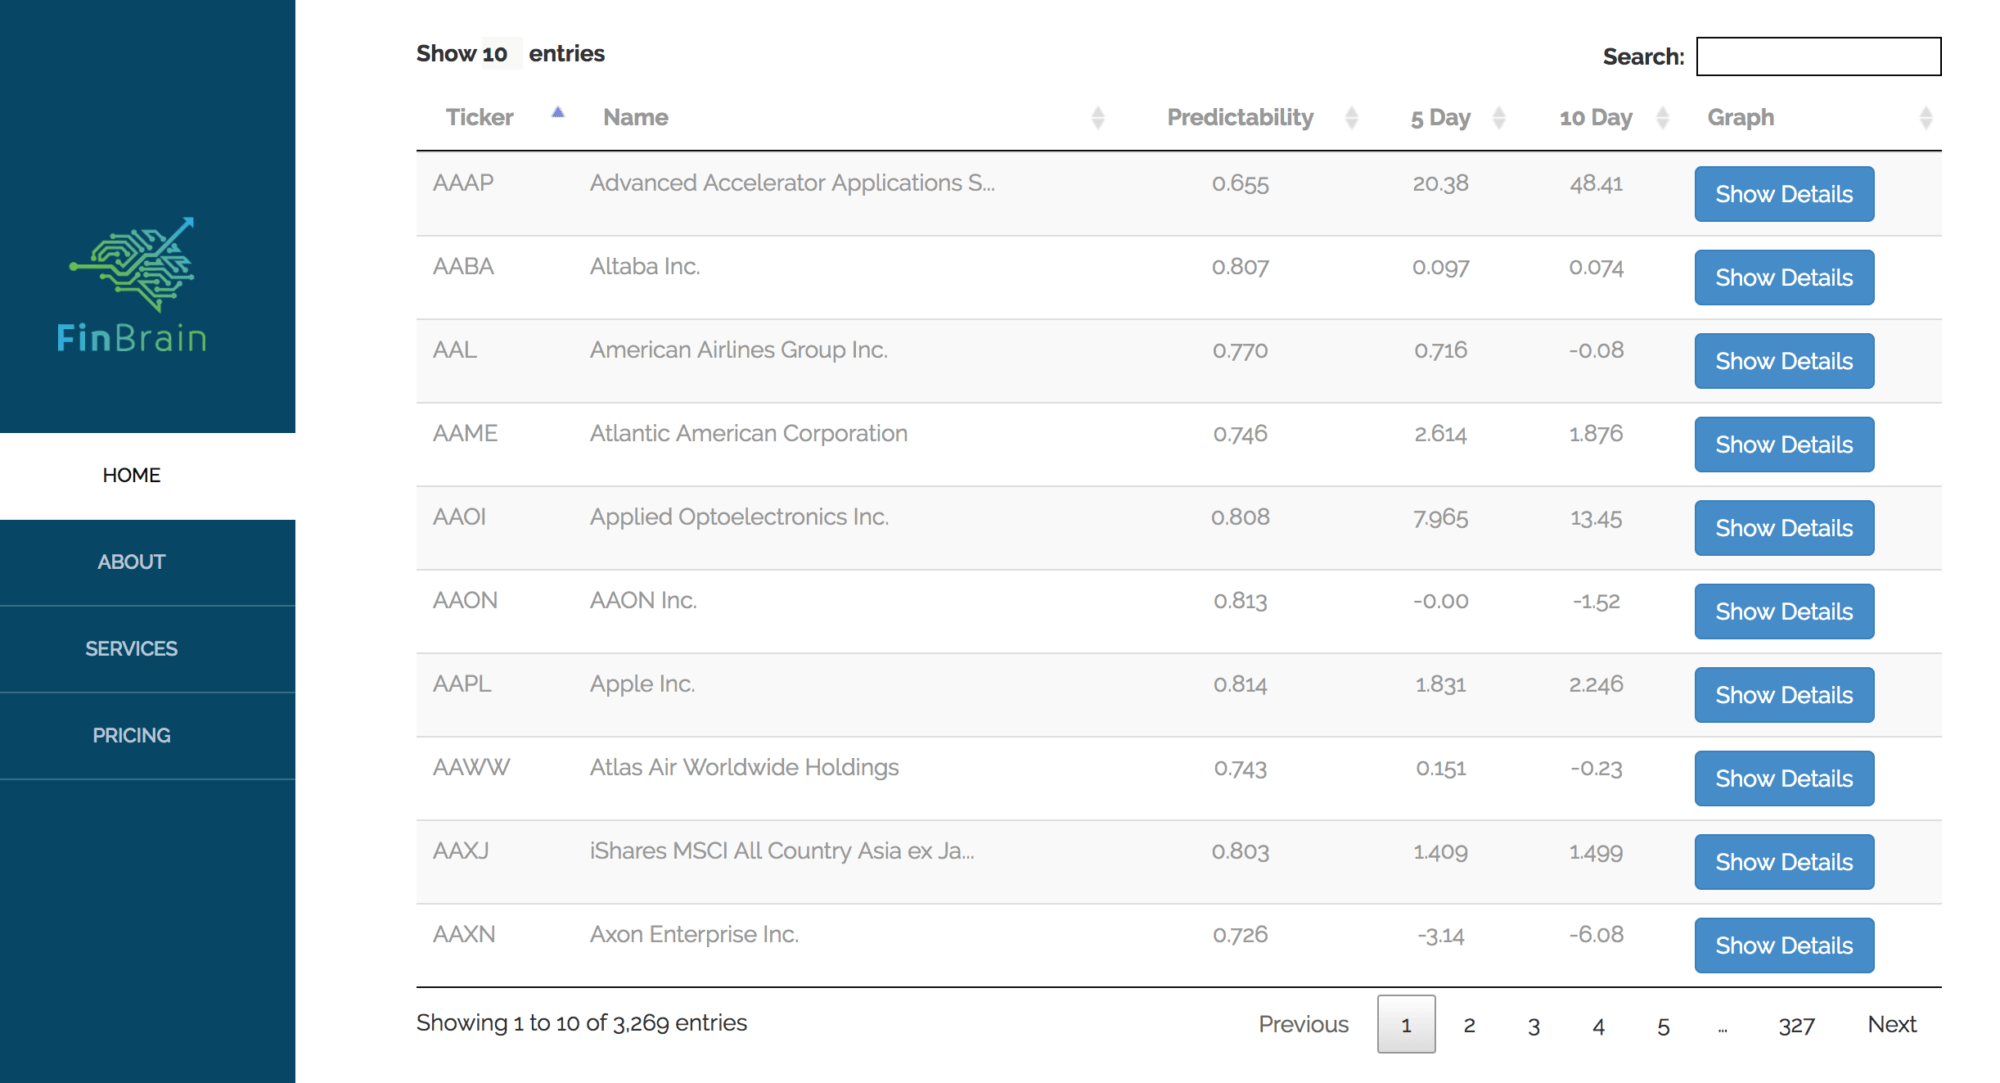Sort by Predictability column arrows
2000x1083 pixels.
click(x=1351, y=118)
